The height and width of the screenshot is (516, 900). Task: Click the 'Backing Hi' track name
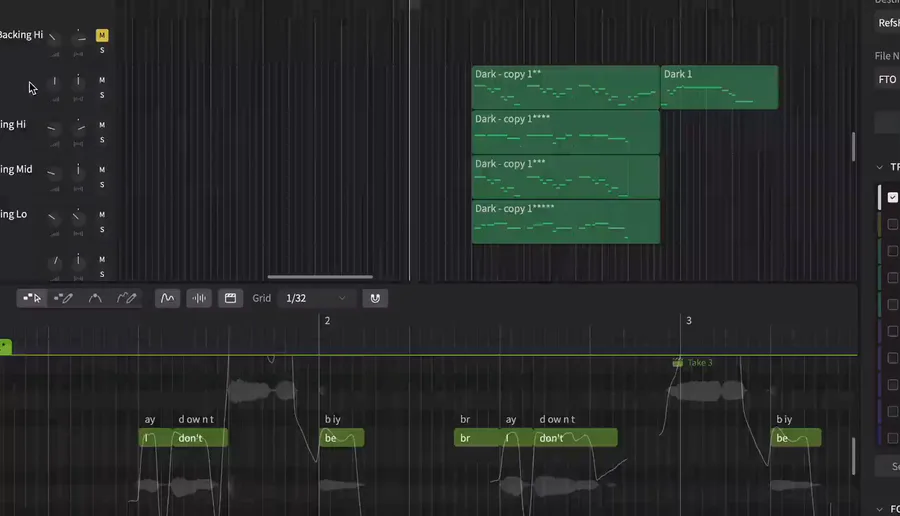pos(21,35)
